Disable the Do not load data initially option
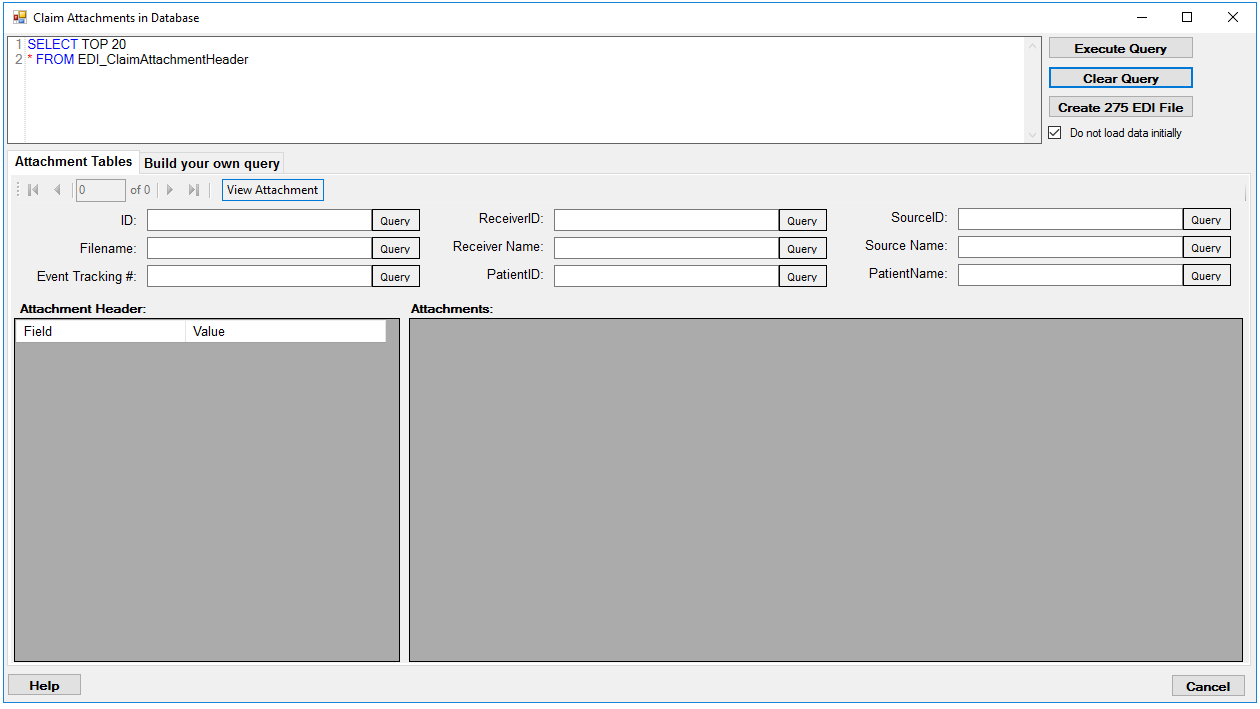1260x709 pixels. (x=1055, y=132)
